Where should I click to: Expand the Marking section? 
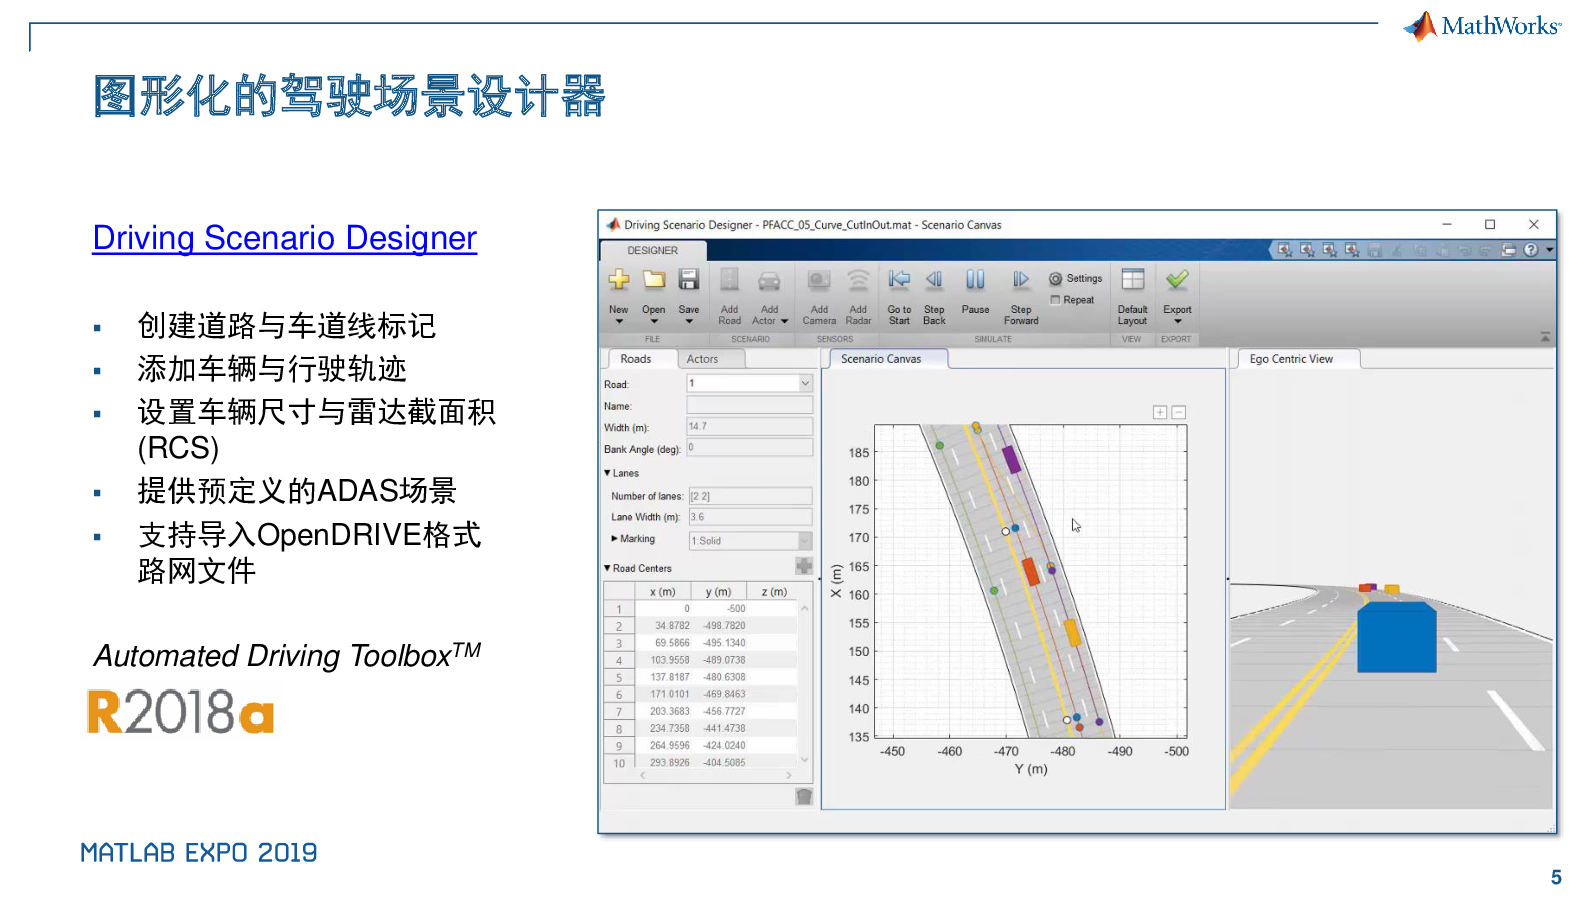[x=614, y=539]
